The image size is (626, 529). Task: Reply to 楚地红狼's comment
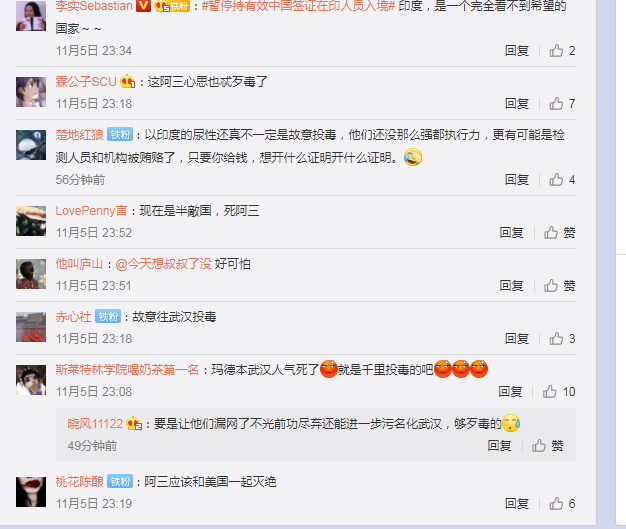(x=517, y=180)
